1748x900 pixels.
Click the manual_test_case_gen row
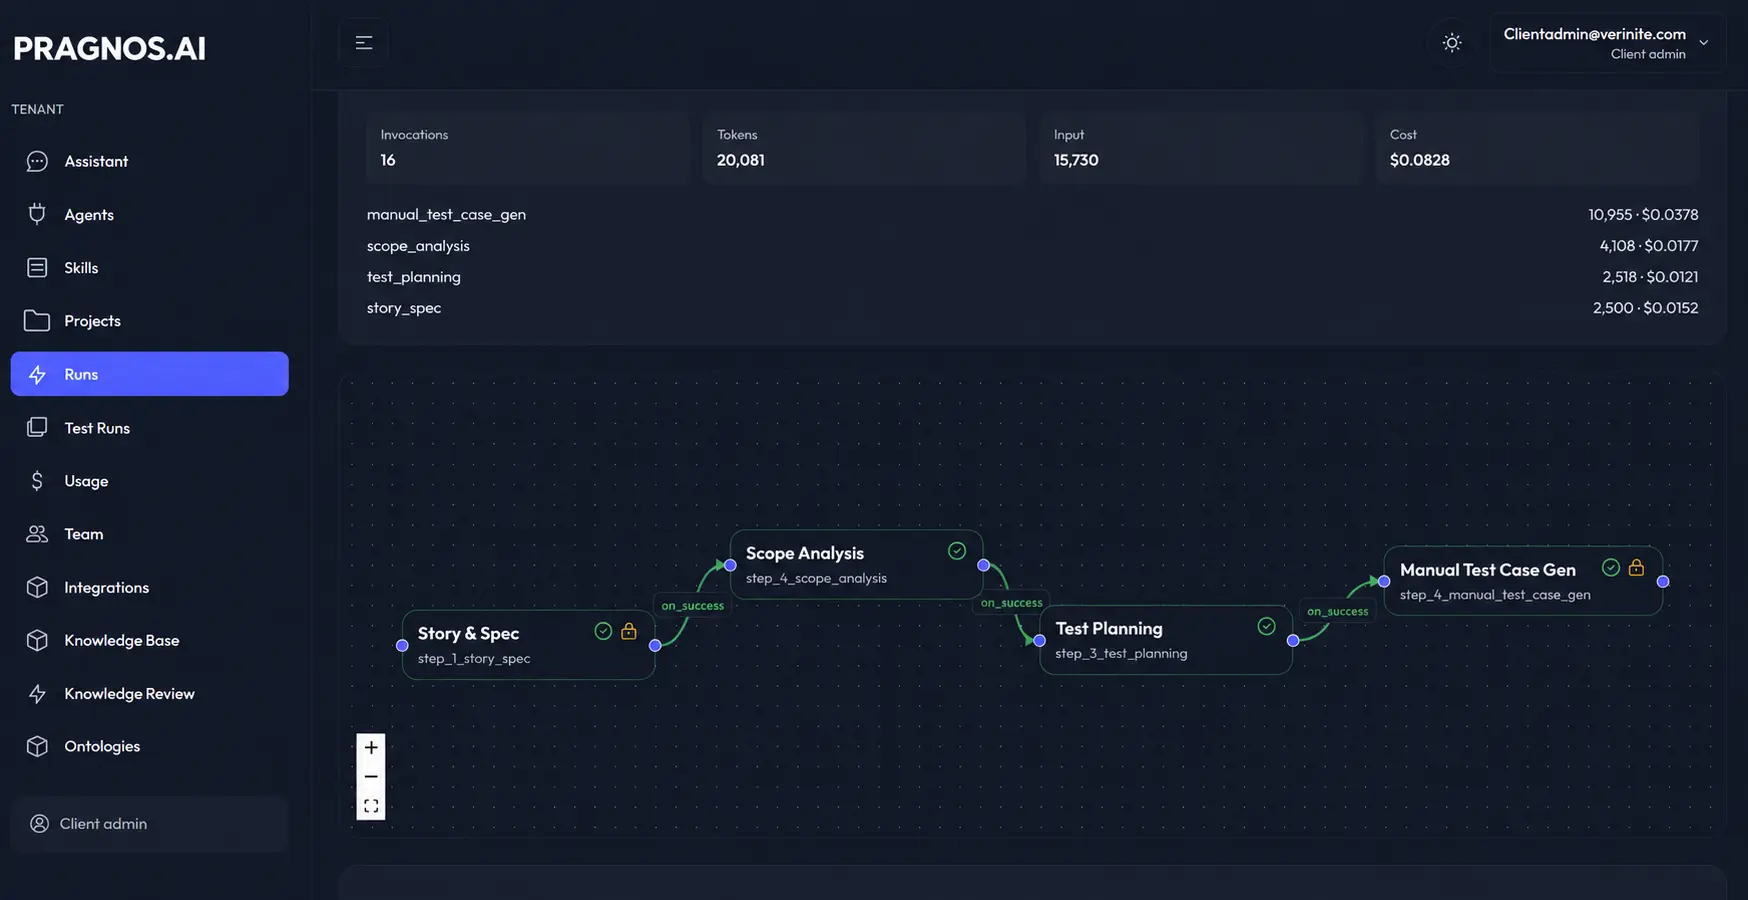[x=1032, y=214]
